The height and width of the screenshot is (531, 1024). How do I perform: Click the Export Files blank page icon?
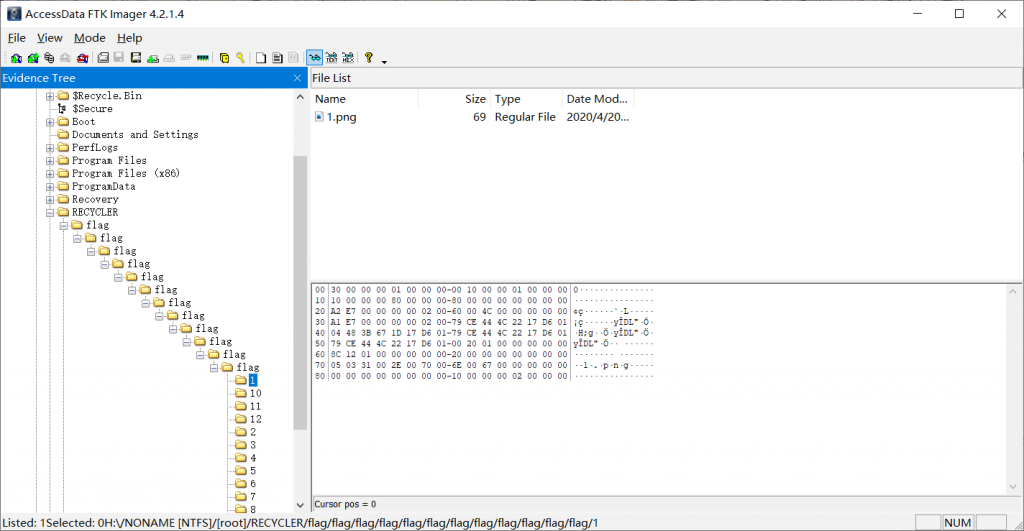261,58
